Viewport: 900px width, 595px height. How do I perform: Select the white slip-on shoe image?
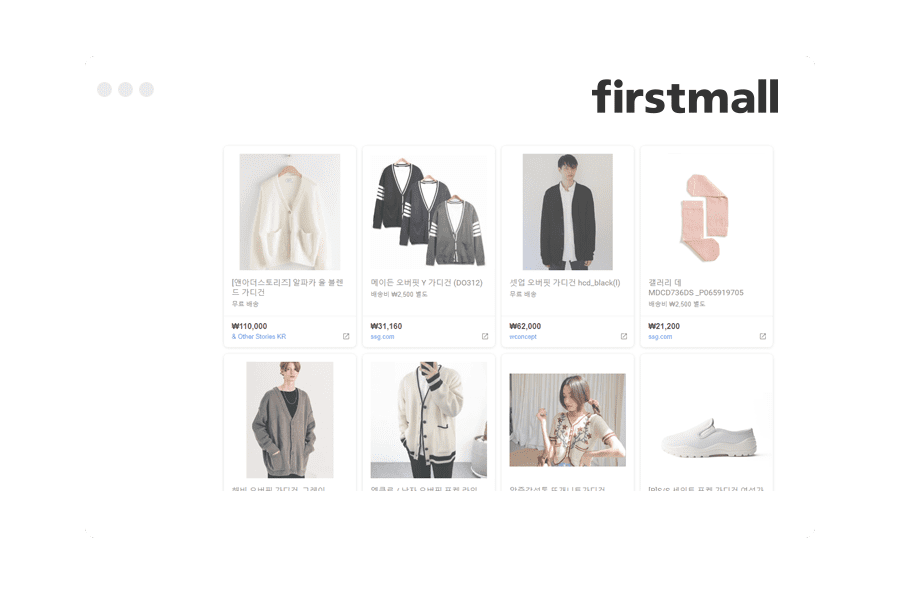pos(709,438)
